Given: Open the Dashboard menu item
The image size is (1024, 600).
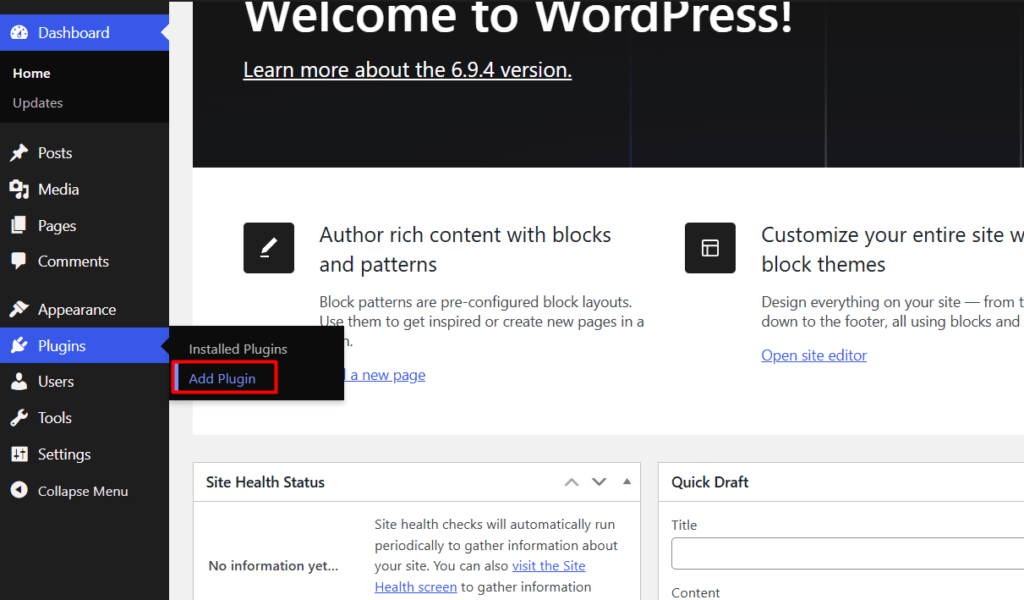Looking at the screenshot, I should 84,33.
